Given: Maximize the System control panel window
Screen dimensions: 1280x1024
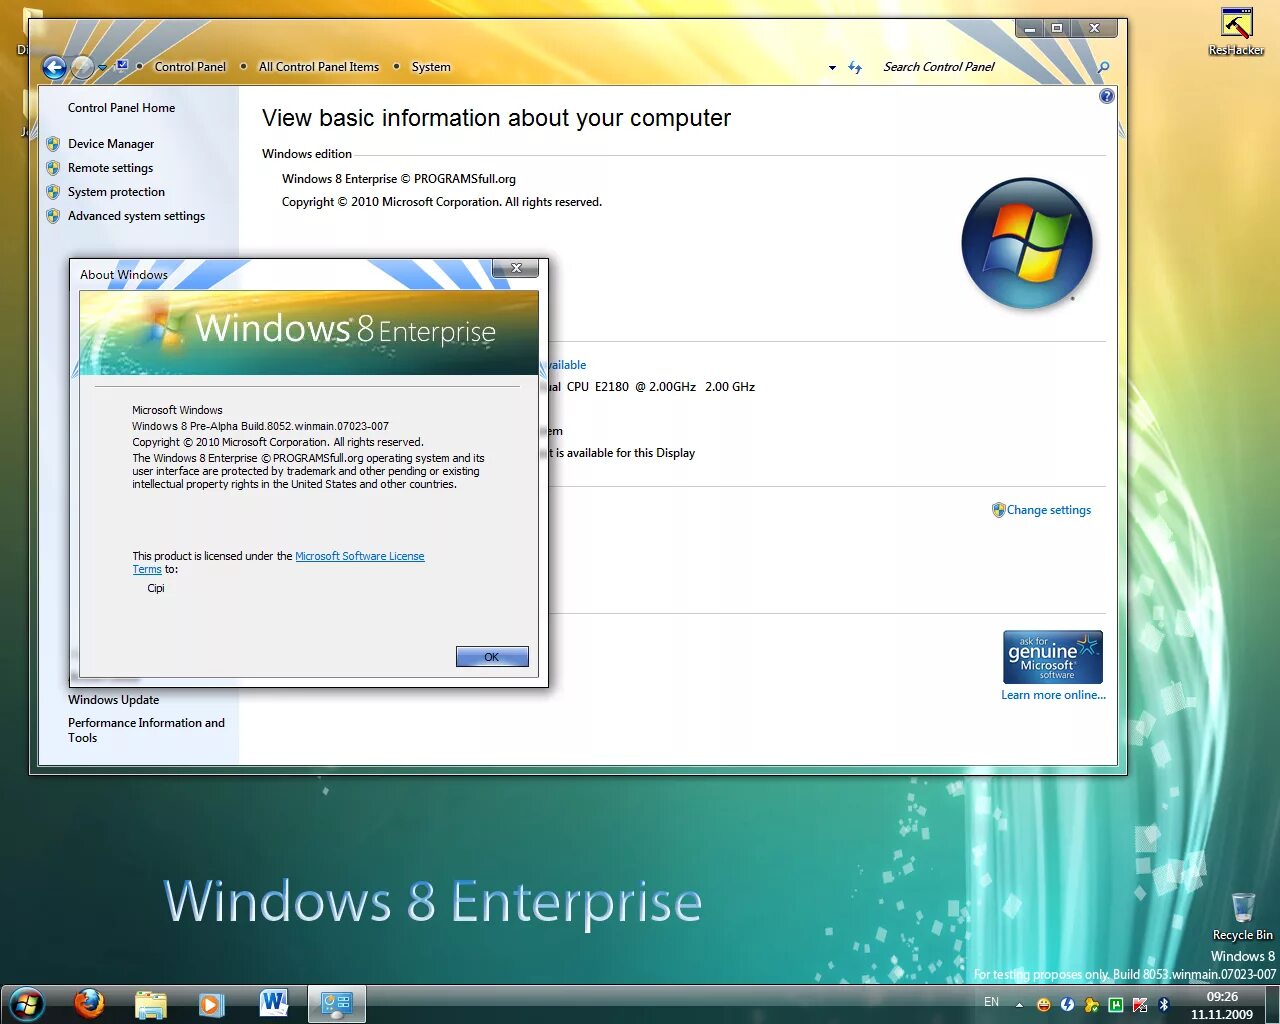Looking at the screenshot, I should 1056,28.
